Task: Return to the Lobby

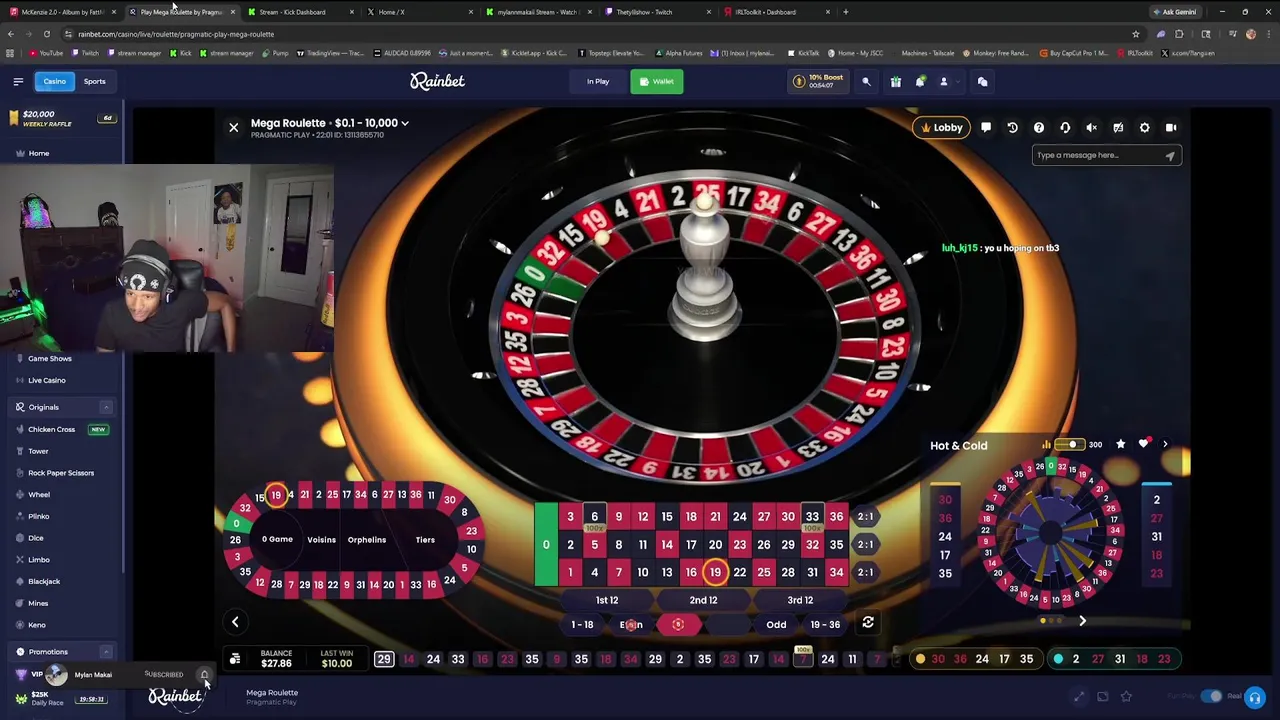Action: point(941,128)
